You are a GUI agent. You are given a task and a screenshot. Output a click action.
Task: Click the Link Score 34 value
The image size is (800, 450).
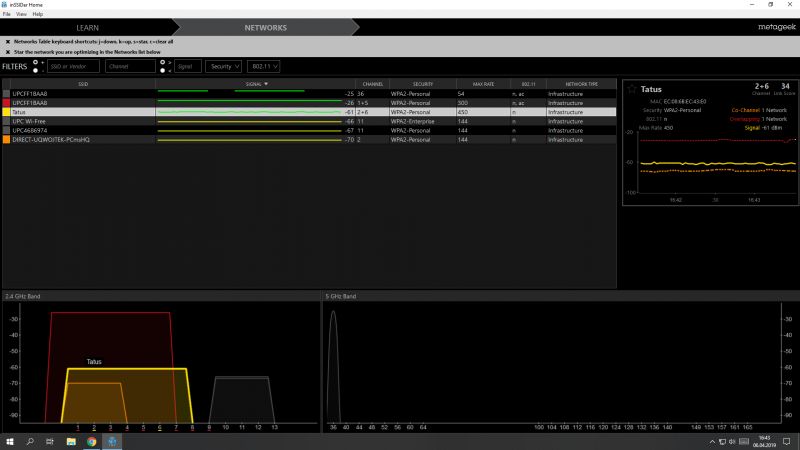785,86
